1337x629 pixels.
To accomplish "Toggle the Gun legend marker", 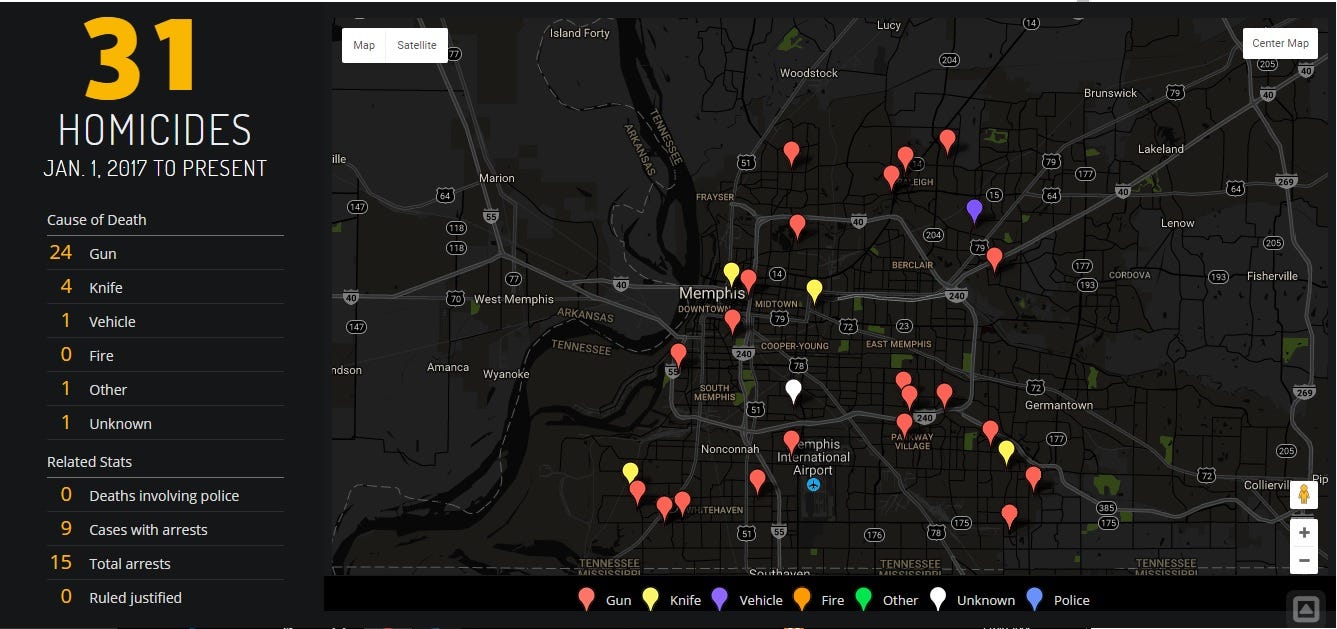I will (x=587, y=599).
